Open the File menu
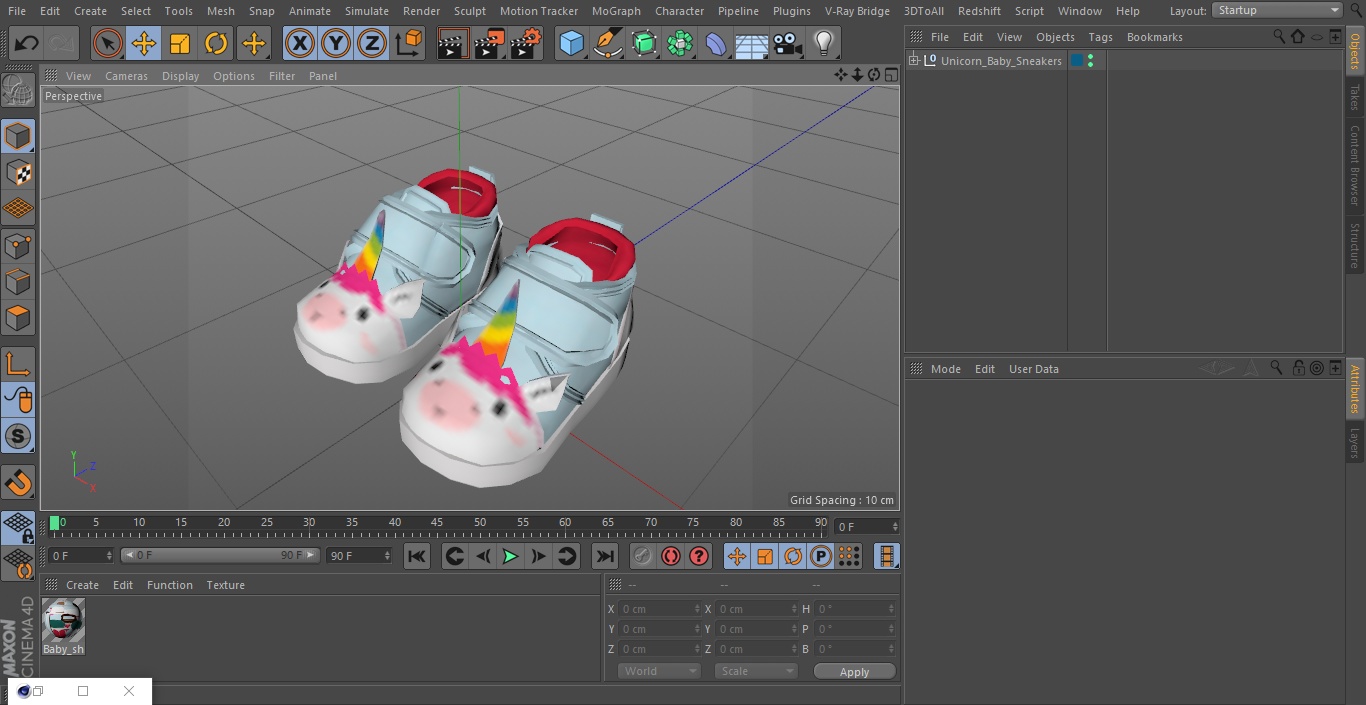1366x705 pixels. (17, 11)
